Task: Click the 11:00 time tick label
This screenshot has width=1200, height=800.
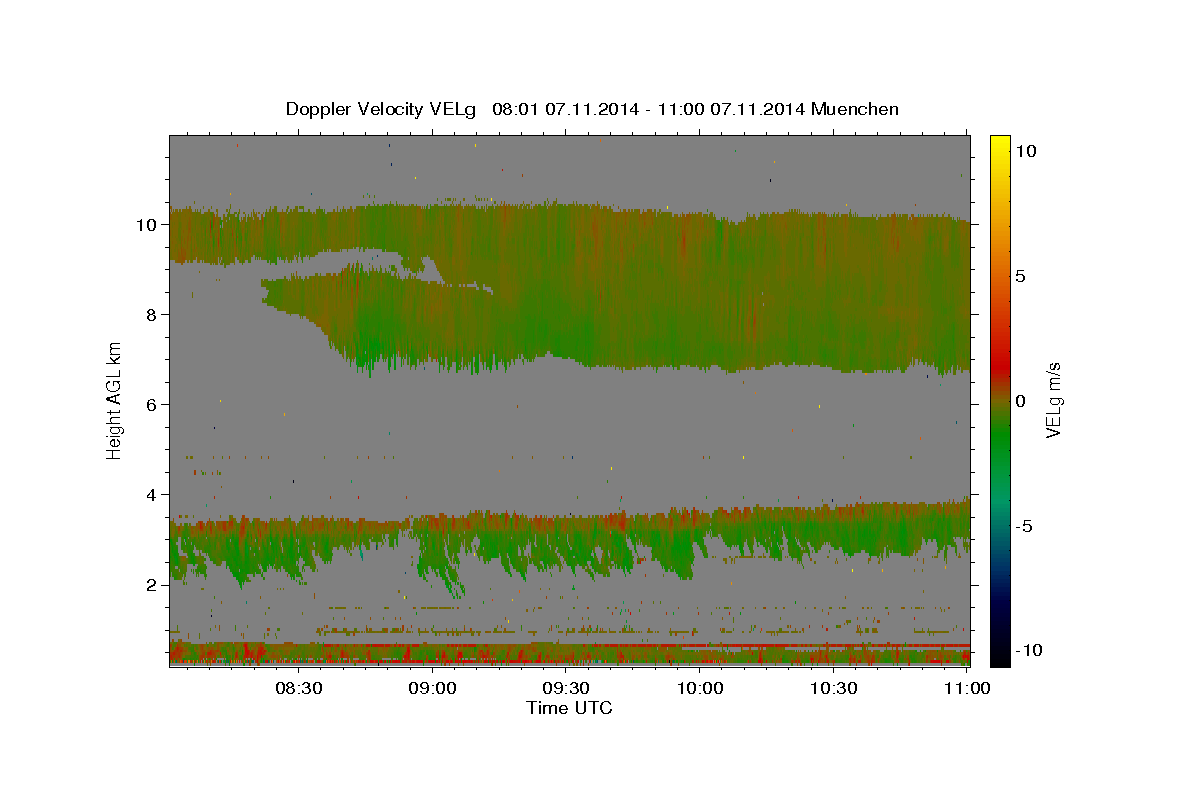Action: [x=967, y=688]
